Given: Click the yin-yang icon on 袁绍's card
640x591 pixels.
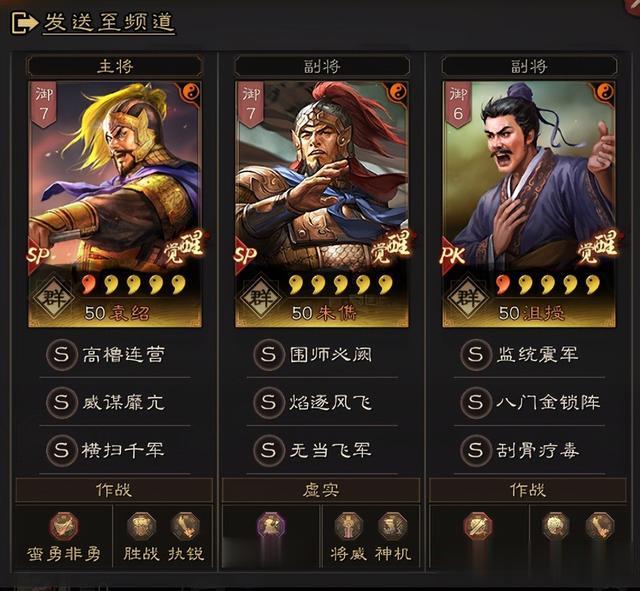Looking at the screenshot, I should pos(191,91).
